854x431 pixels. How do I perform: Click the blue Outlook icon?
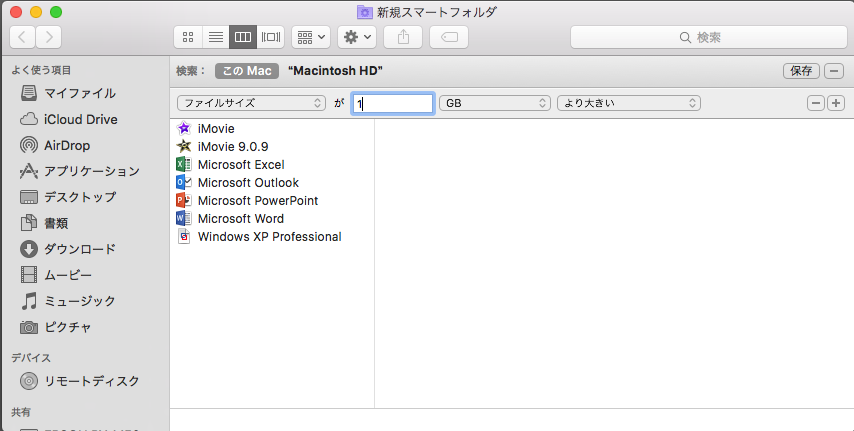pos(184,182)
